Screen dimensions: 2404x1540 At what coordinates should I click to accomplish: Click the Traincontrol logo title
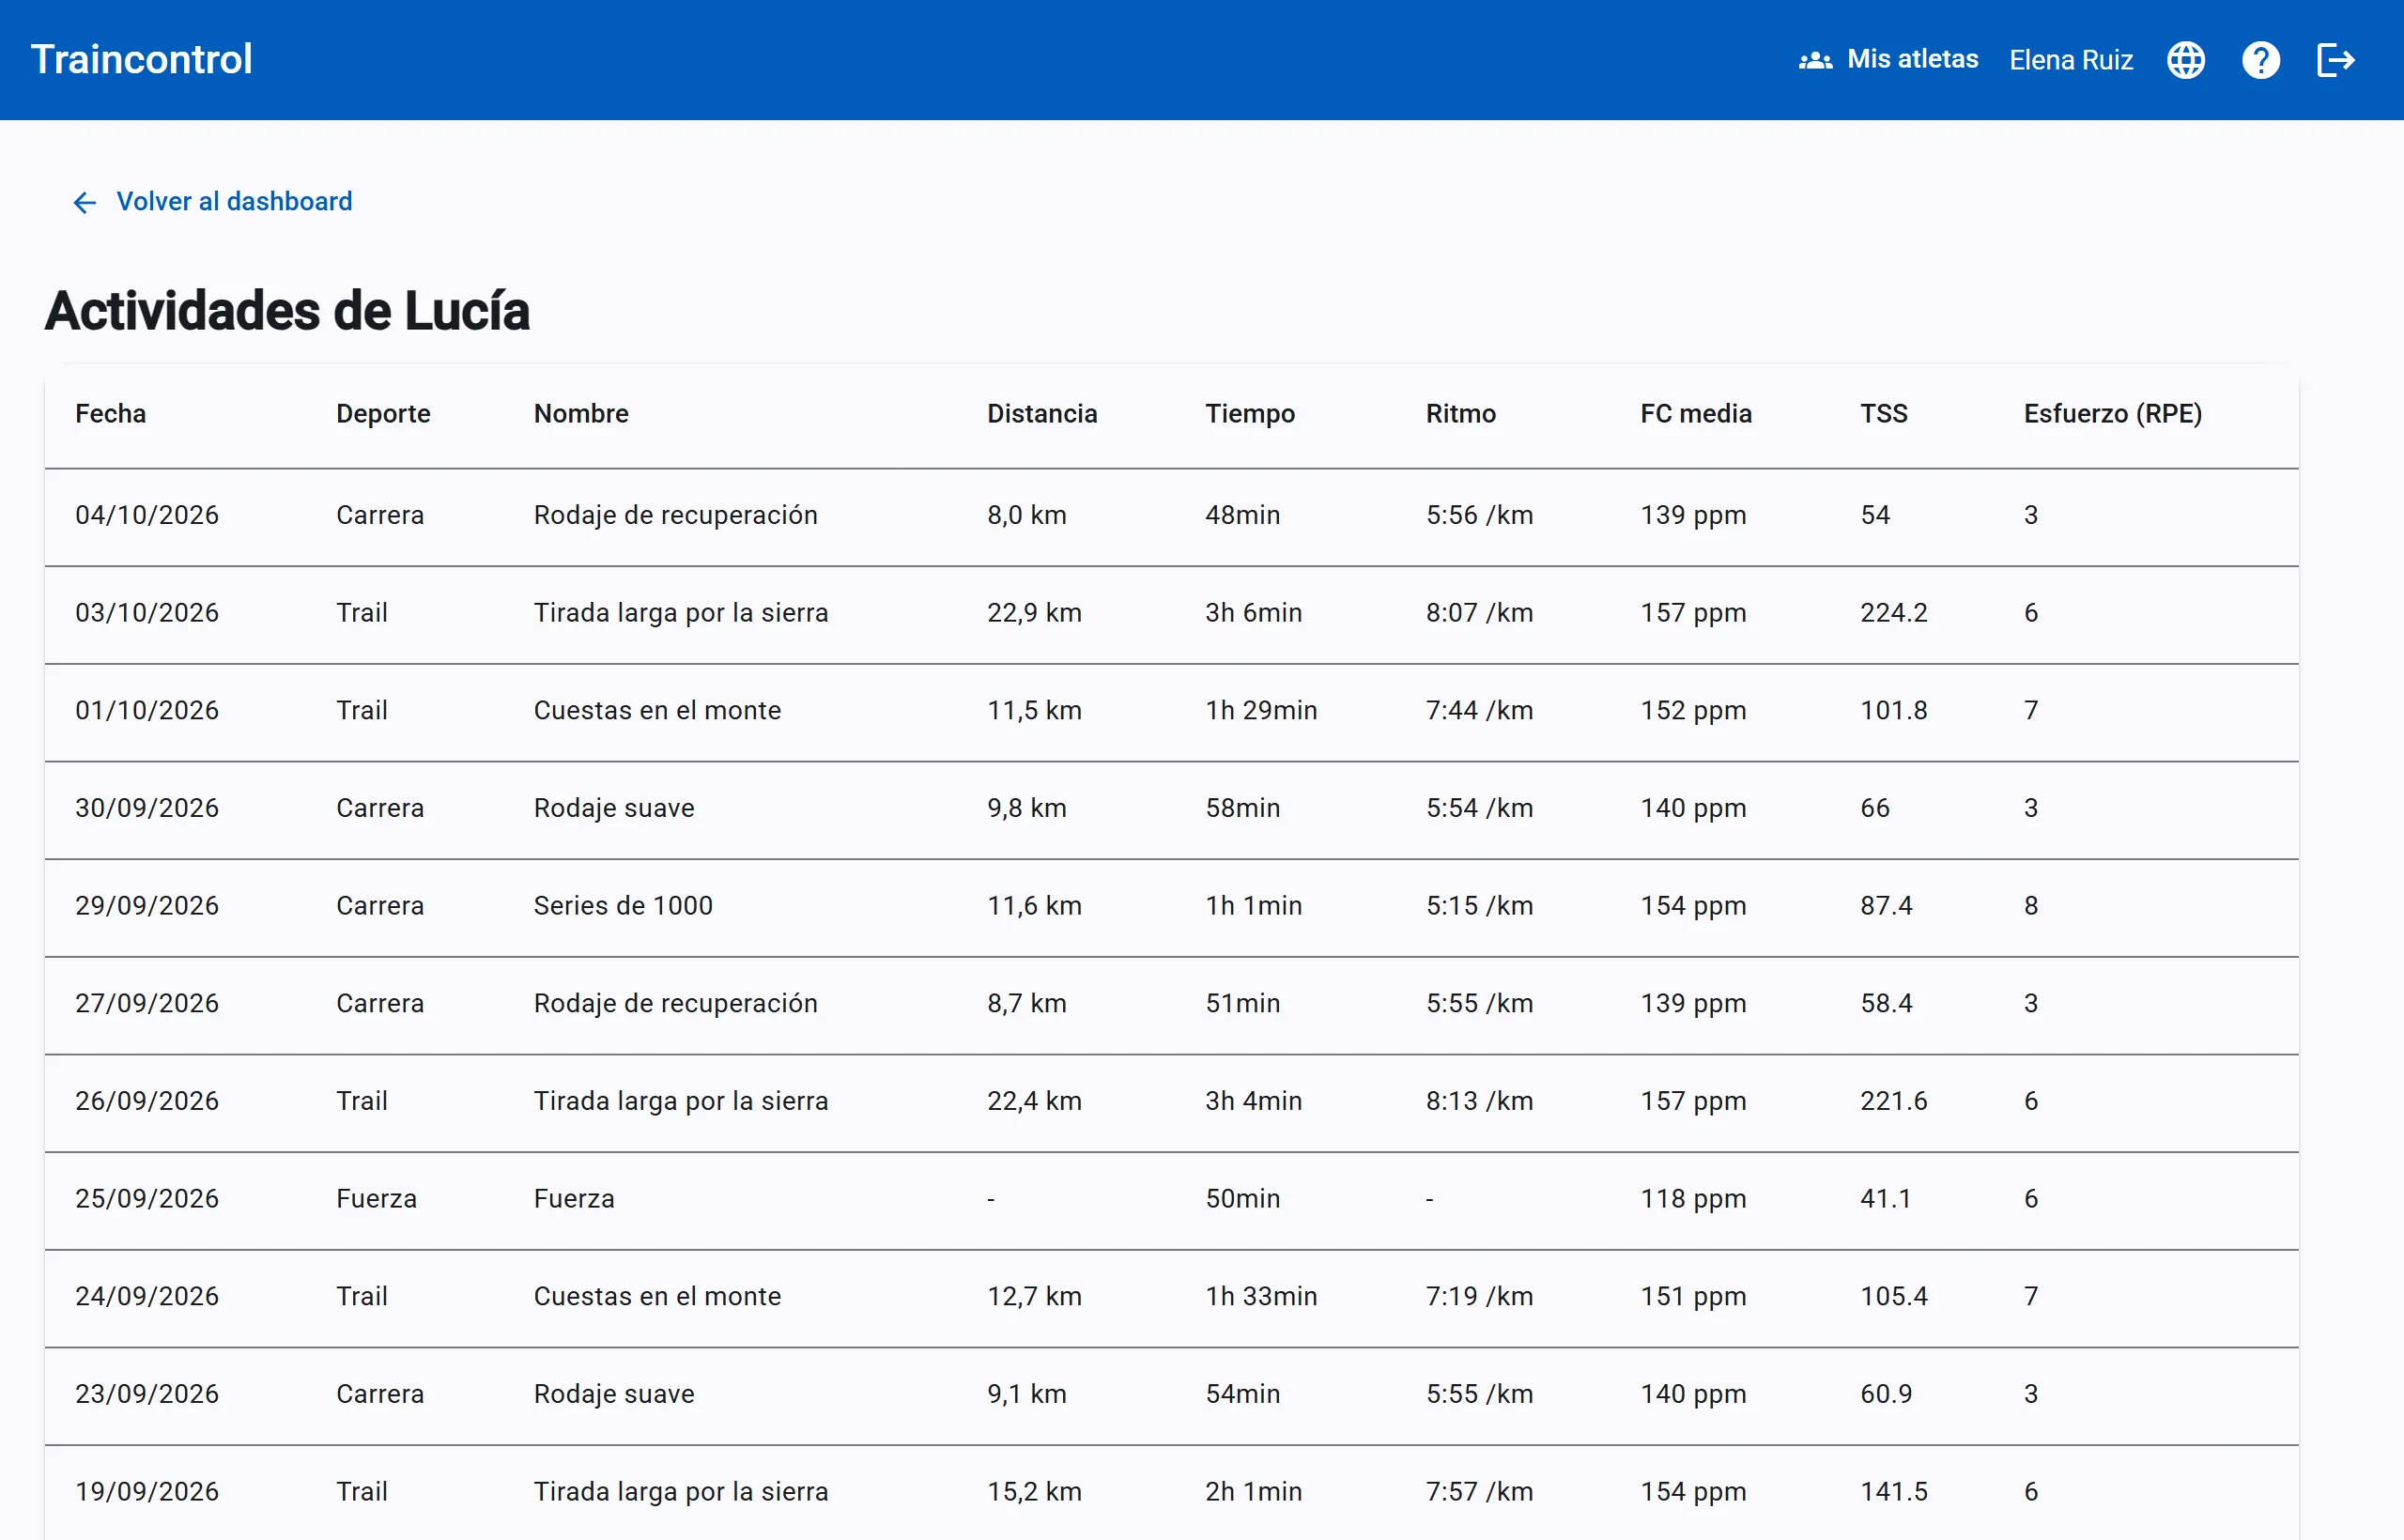click(x=141, y=60)
